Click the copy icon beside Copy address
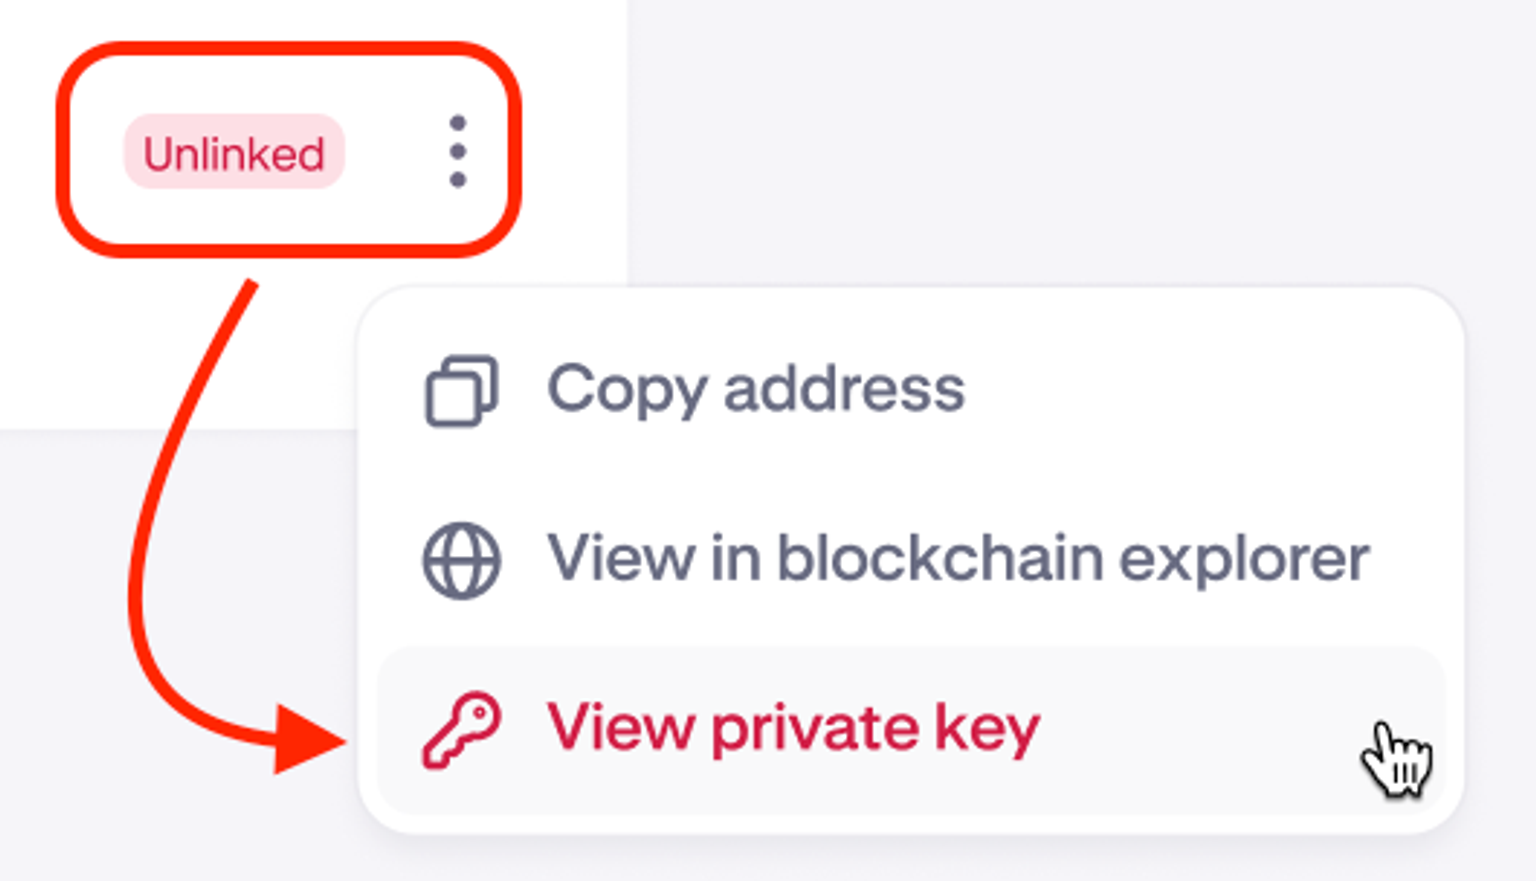Screen dimensions: 1536x881 pos(461,391)
